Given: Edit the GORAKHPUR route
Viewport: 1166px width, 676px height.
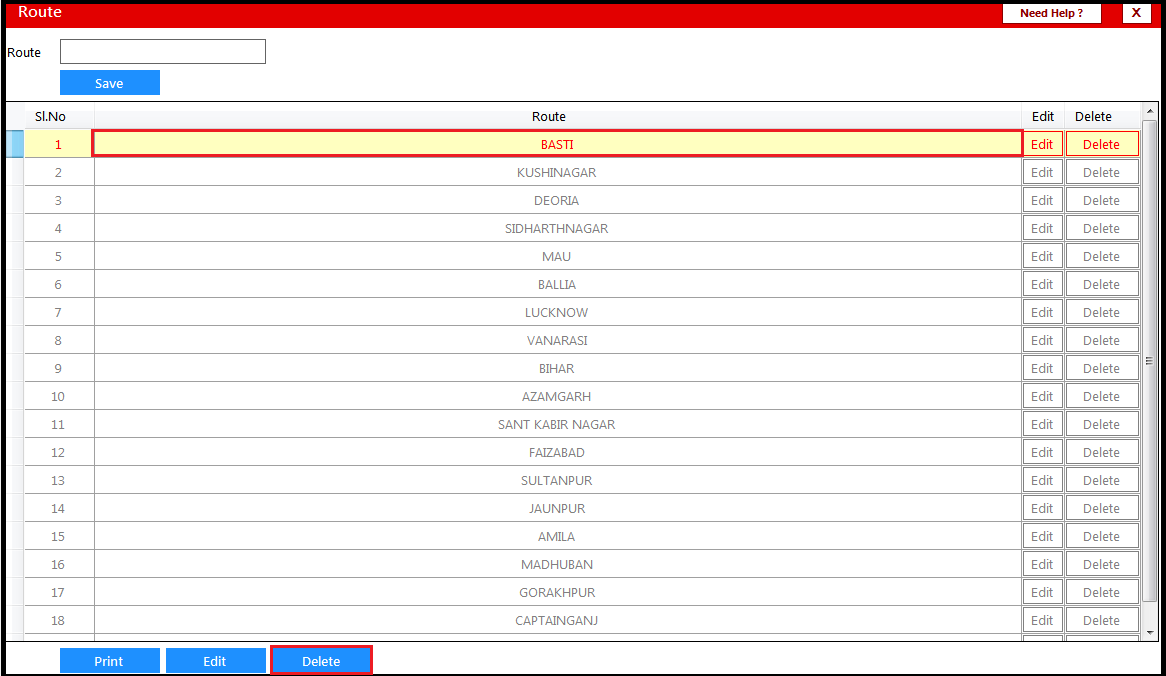Looking at the screenshot, I should tap(1042, 593).
